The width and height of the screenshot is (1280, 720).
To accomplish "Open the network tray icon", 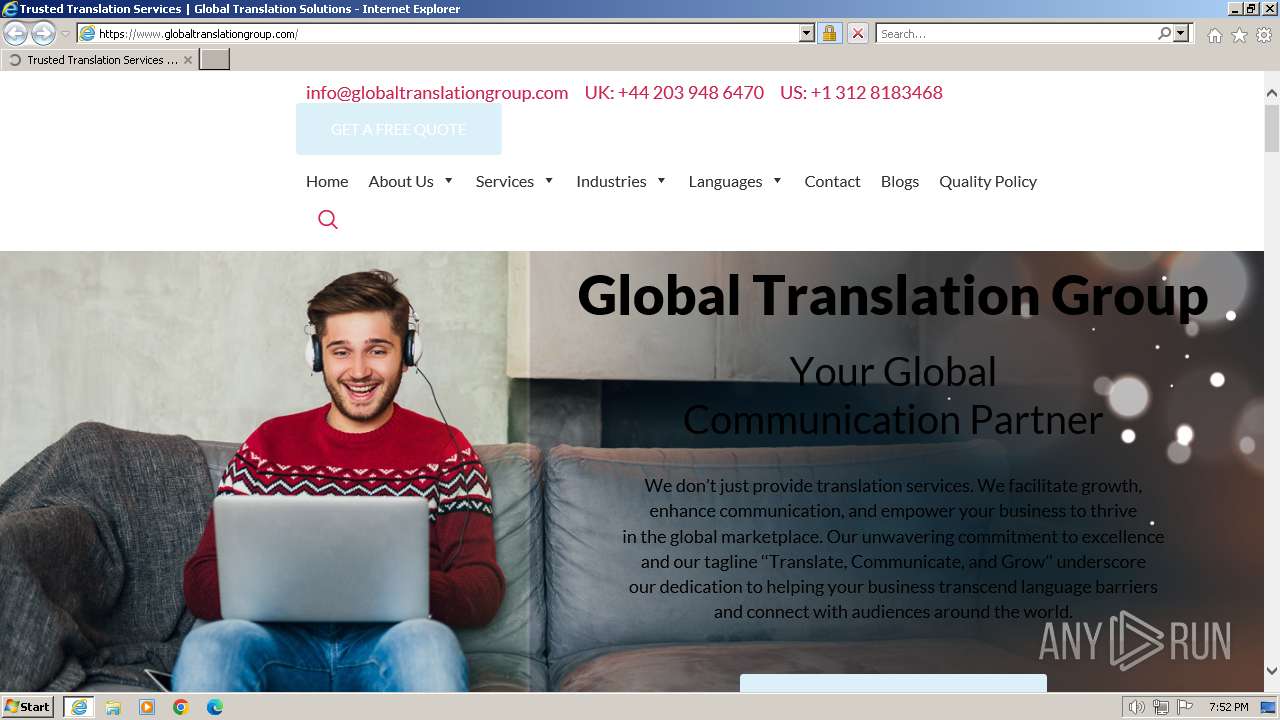I will [x=1161, y=707].
